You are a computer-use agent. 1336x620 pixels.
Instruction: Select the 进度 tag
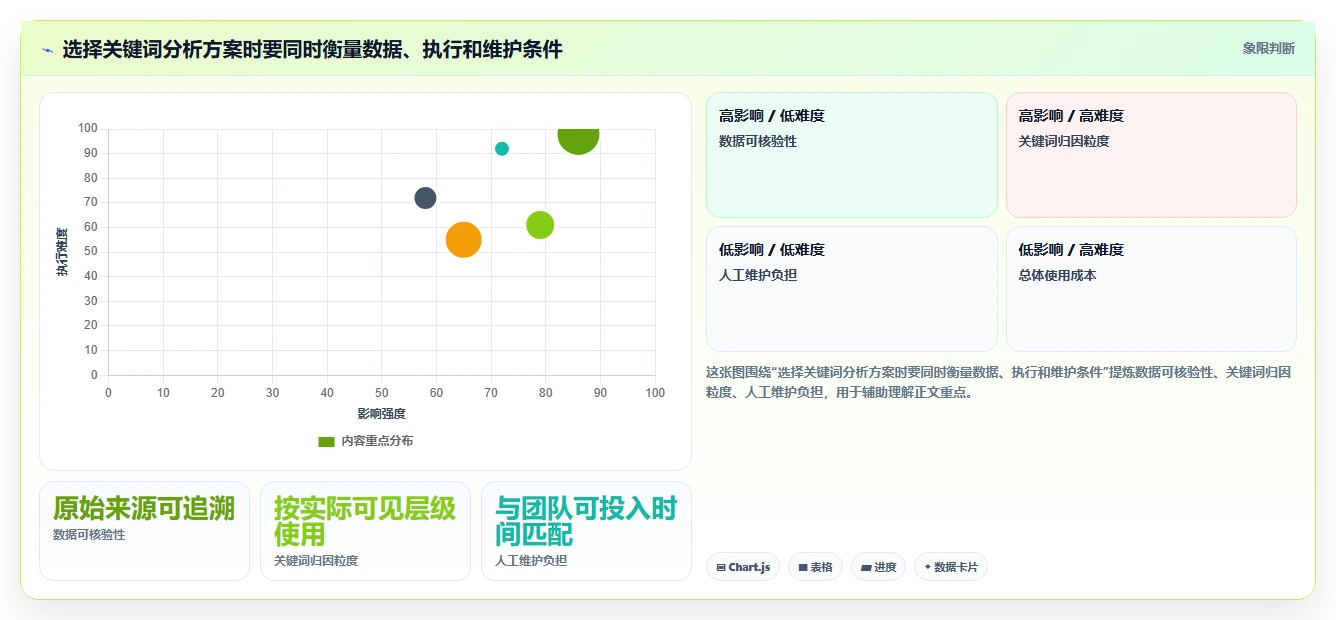(878, 567)
